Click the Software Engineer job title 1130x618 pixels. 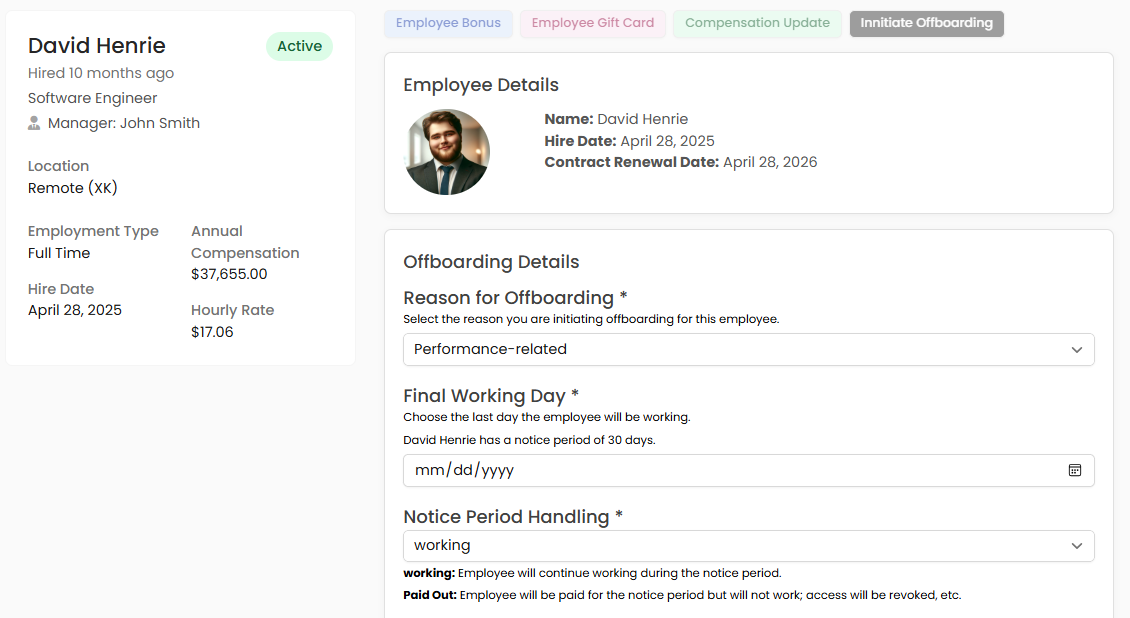tap(93, 98)
